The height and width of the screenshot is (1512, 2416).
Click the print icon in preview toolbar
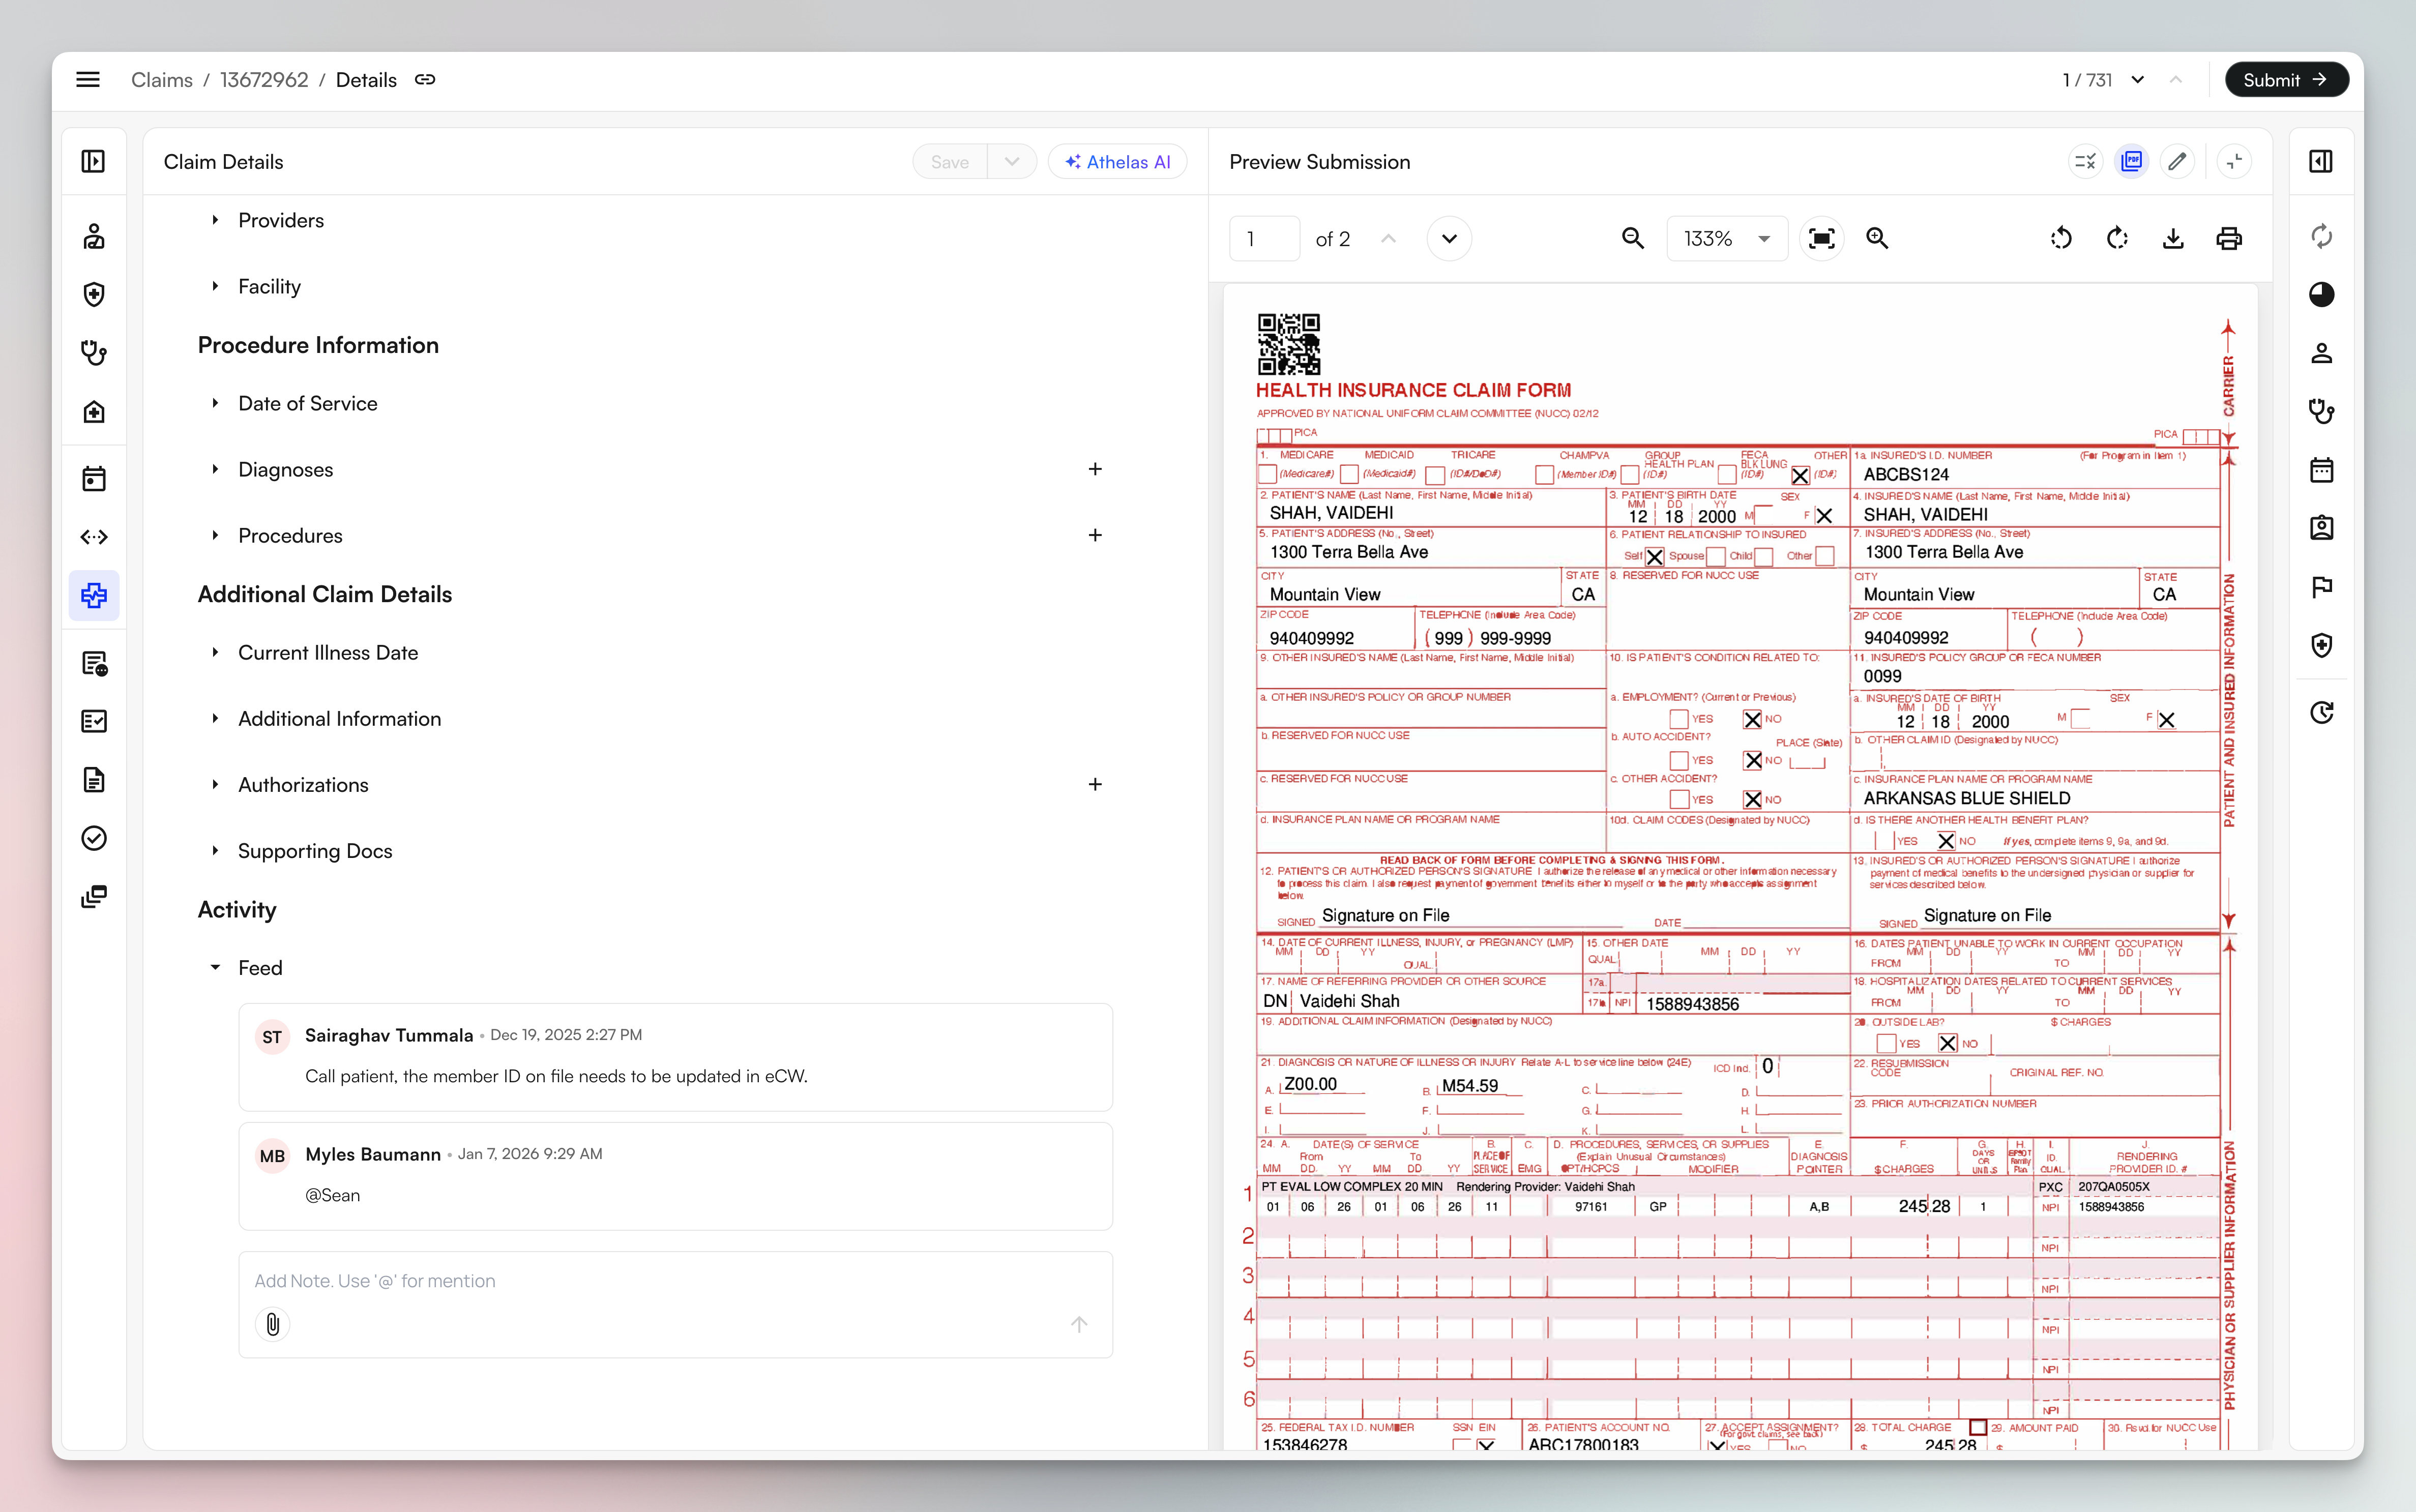[x=2229, y=238]
